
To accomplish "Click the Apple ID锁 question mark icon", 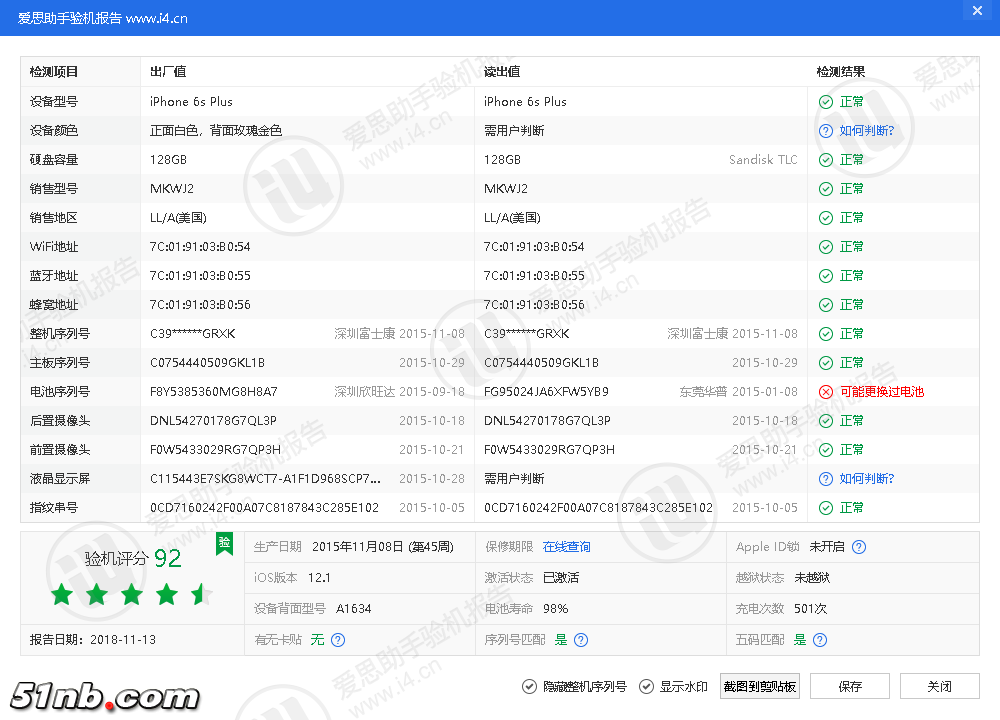I will click(858, 547).
